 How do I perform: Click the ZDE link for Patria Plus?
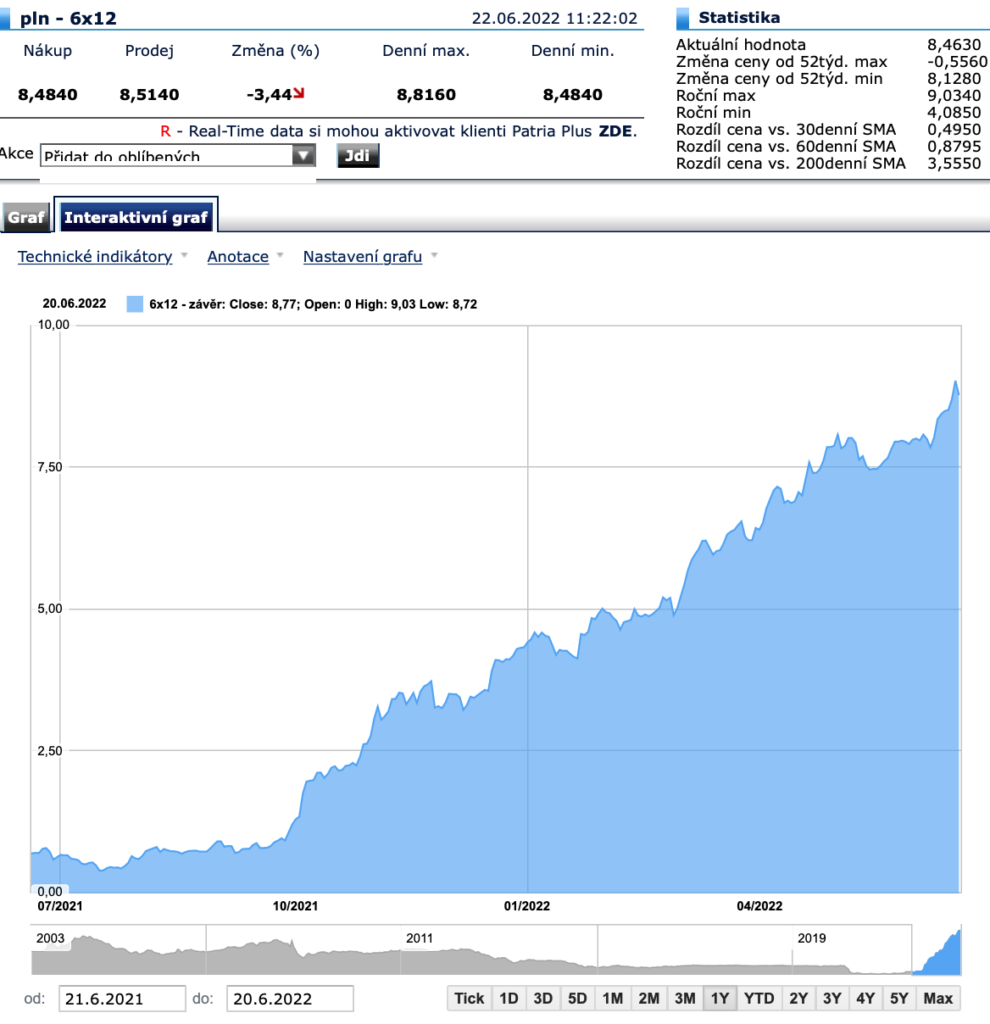click(x=615, y=131)
